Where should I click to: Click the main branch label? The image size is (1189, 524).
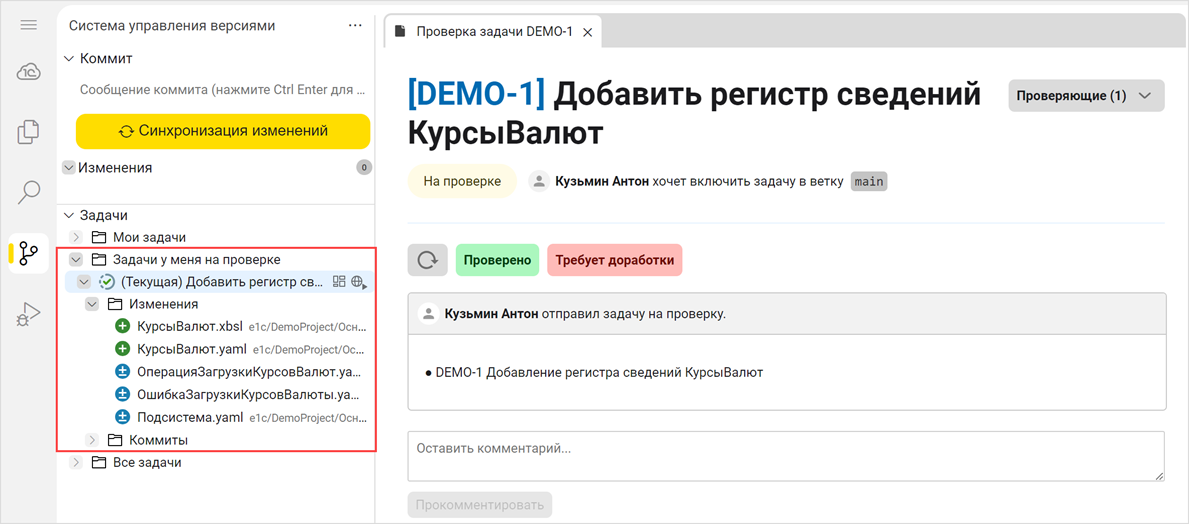pos(869,182)
